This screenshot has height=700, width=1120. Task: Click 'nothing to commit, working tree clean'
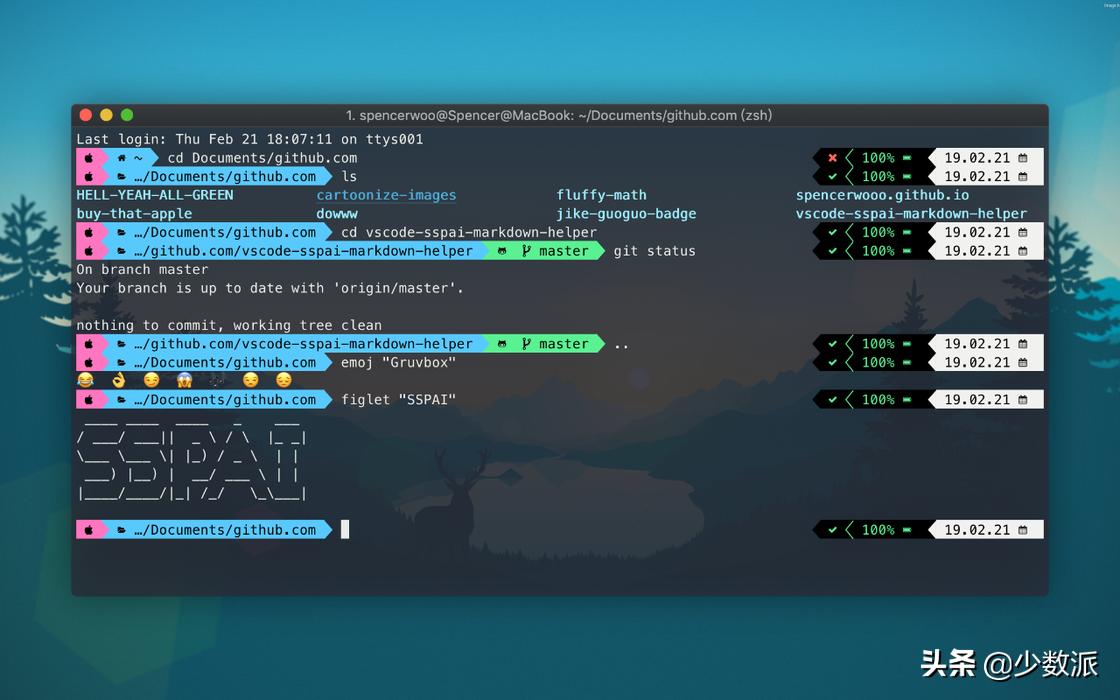(229, 325)
